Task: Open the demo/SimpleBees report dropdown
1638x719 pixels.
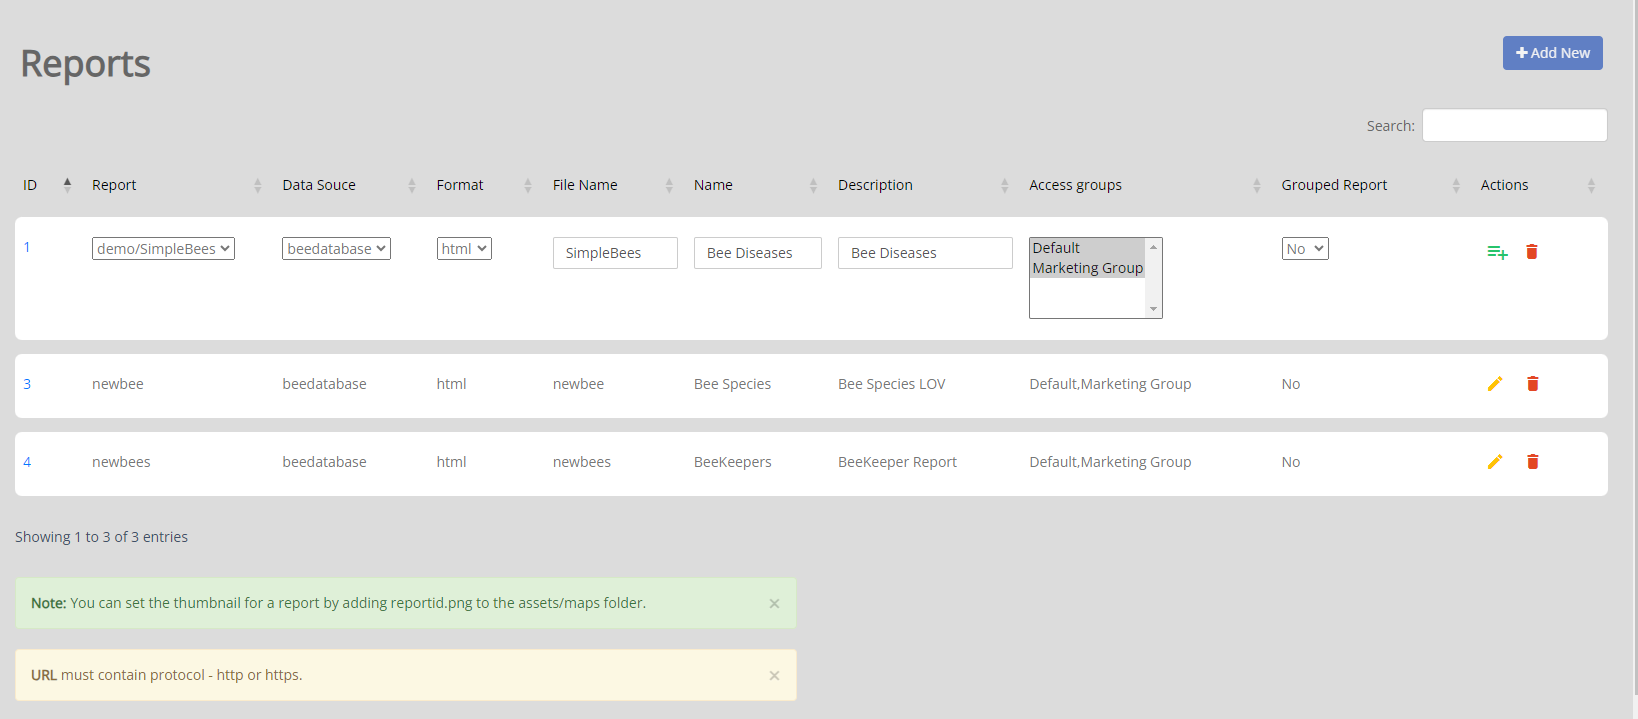Action: tap(163, 249)
